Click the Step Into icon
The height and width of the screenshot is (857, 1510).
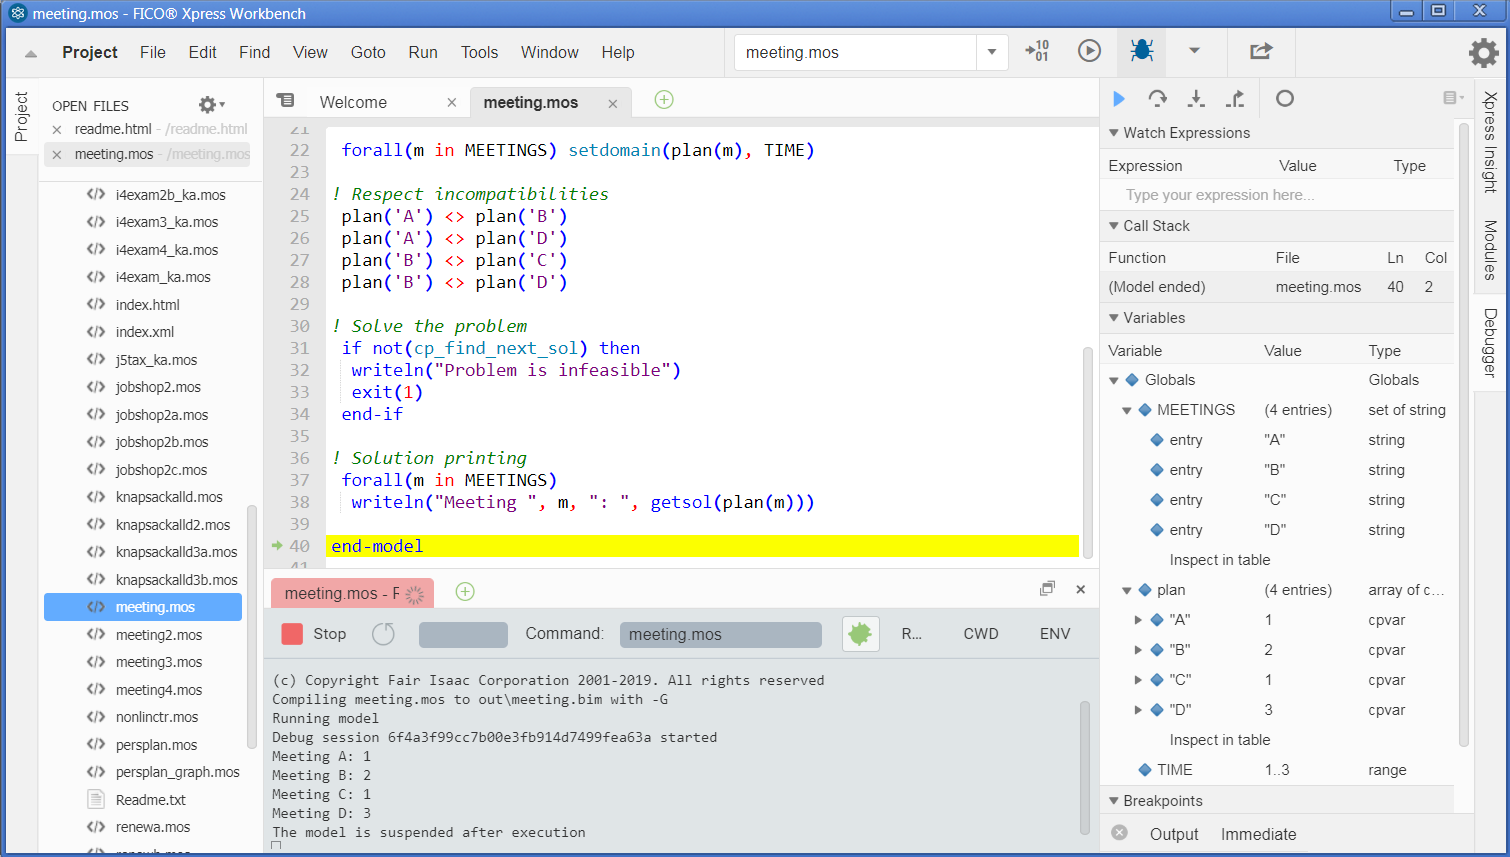point(1196,99)
